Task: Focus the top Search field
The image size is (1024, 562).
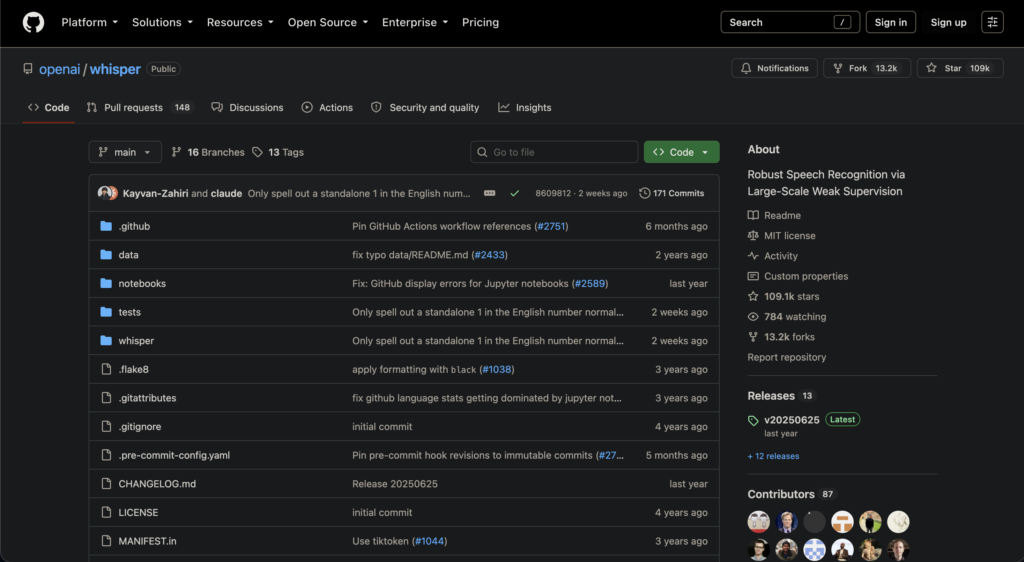Action: (x=790, y=22)
